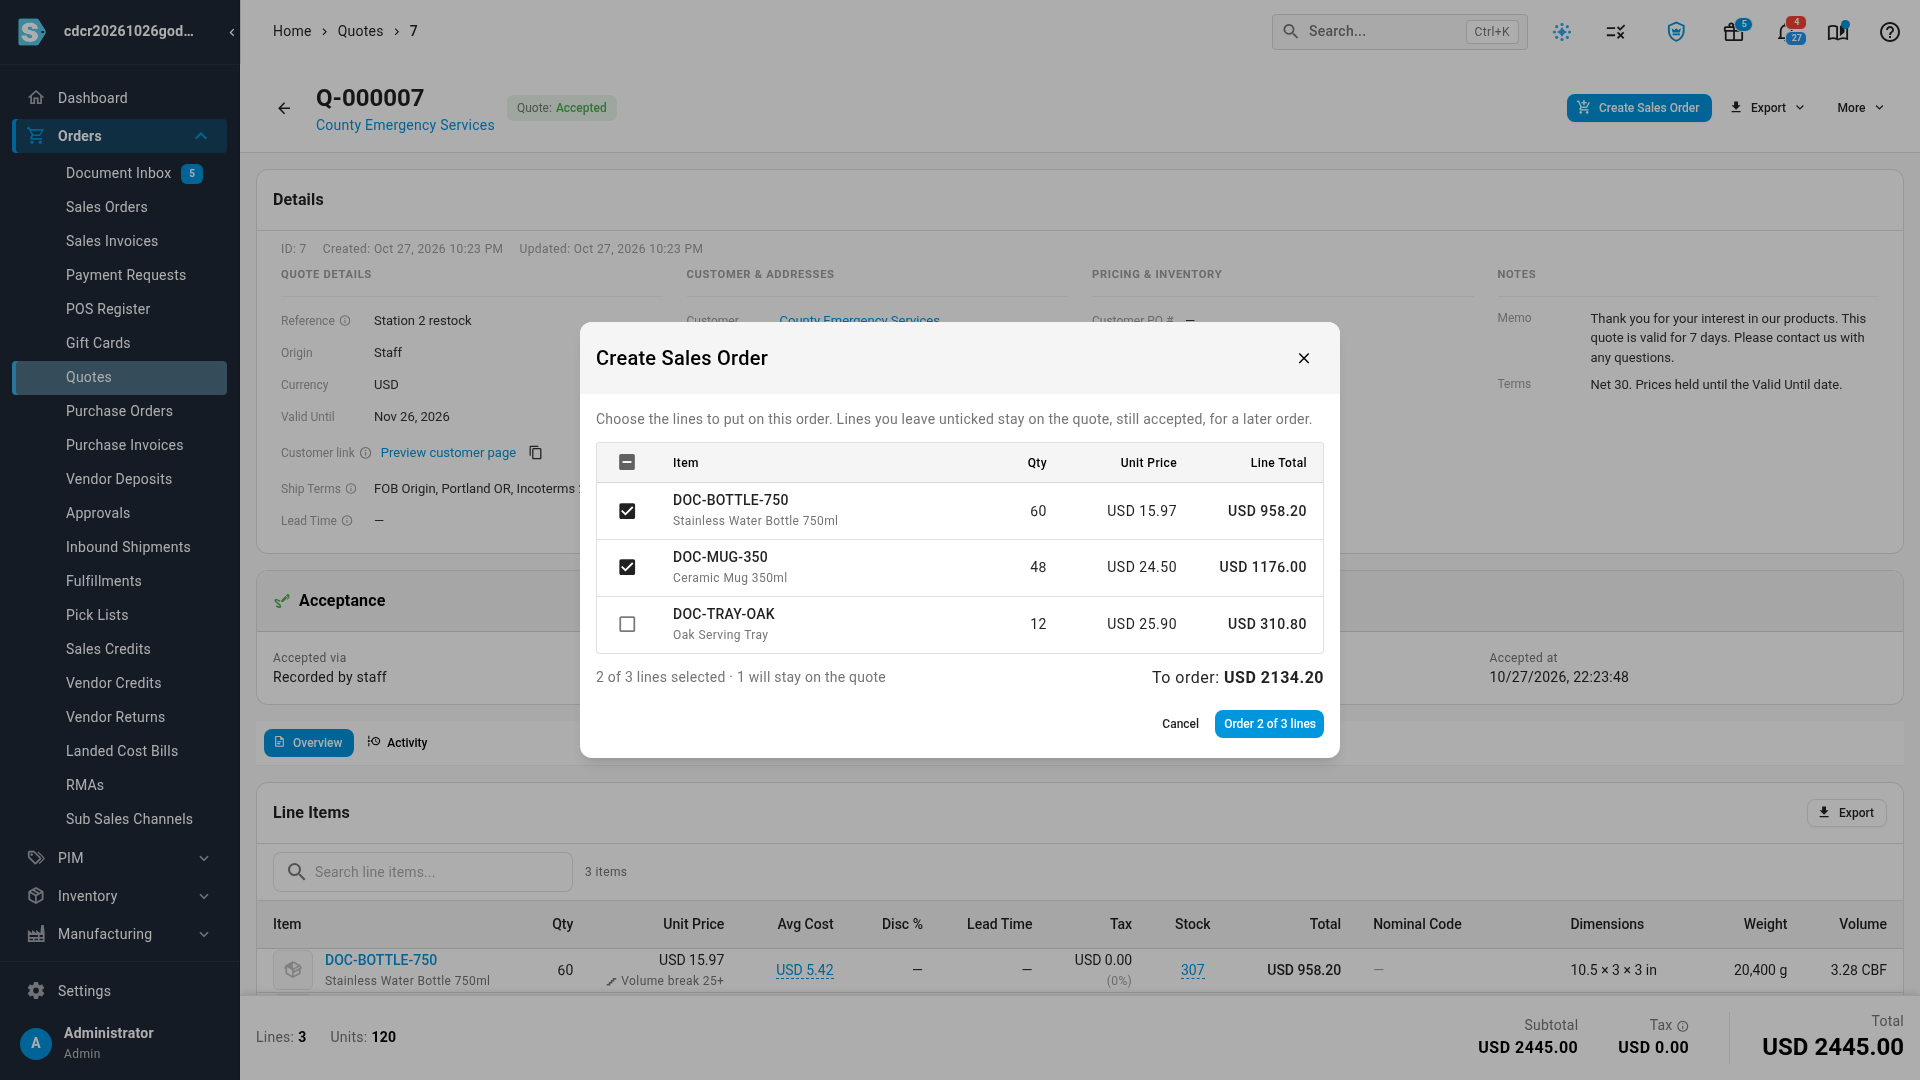Image resolution: width=1920 pixels, height=1080 pixels.
Task: Open the tasks checklist icon in top bar
Action: 1615,32
